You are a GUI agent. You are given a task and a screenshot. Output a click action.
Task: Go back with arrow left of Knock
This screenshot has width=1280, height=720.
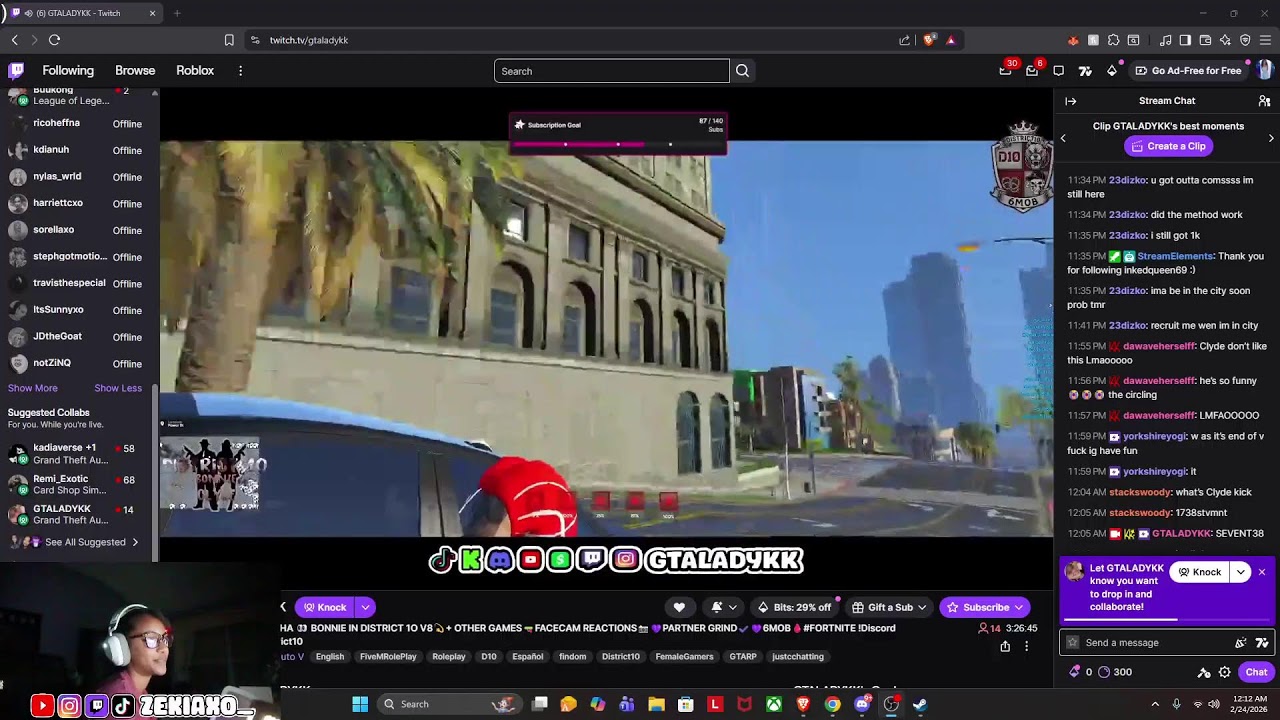283,607
